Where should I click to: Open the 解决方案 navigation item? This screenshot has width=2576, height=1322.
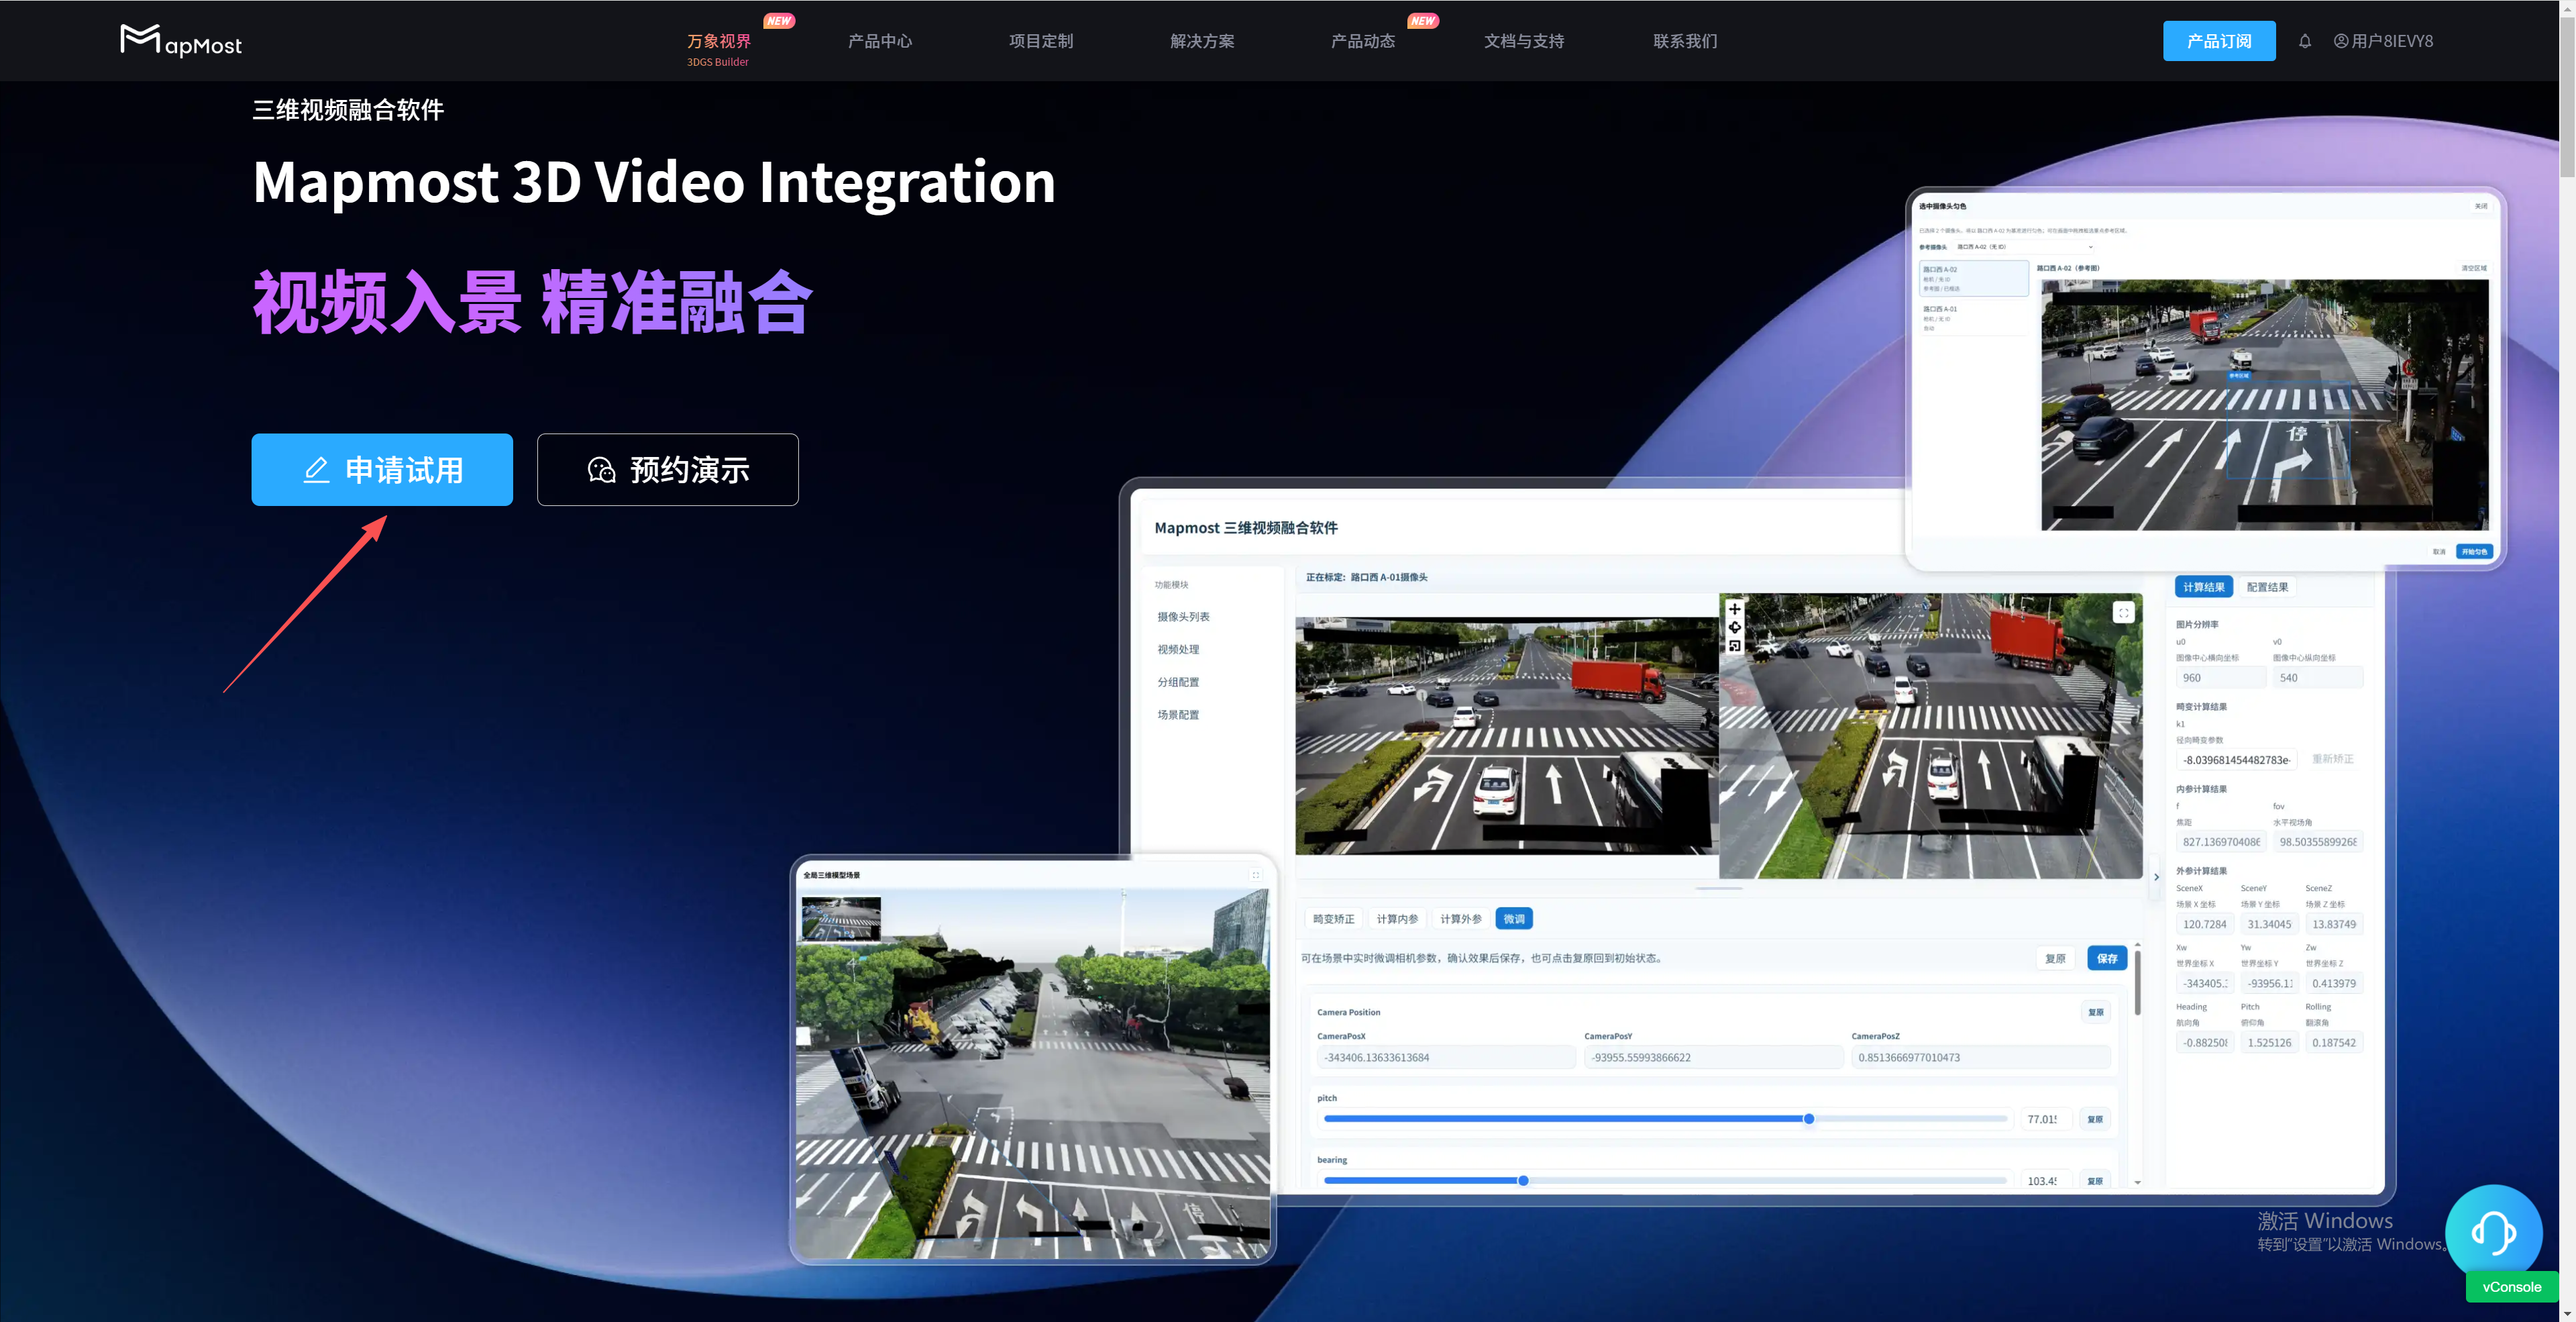click(1202, 41)
